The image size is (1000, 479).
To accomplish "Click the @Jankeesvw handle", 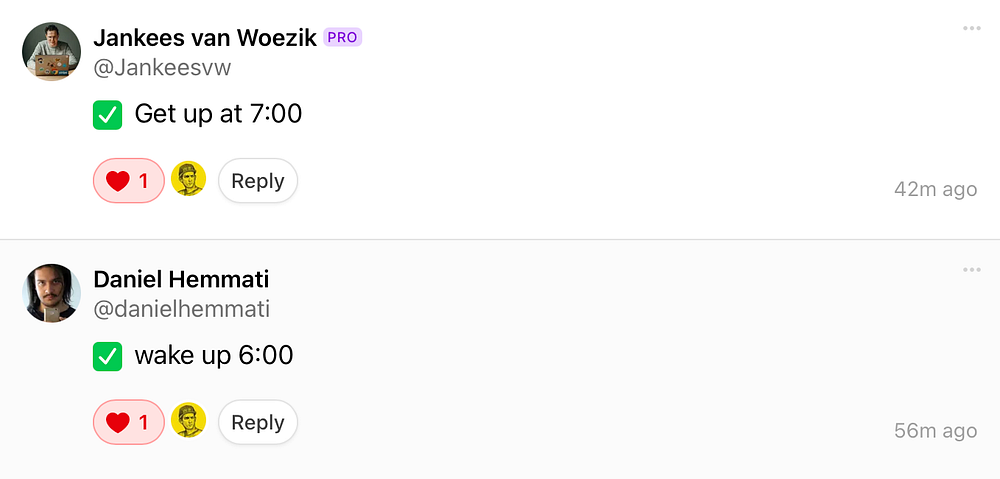I will coord(162,68).
